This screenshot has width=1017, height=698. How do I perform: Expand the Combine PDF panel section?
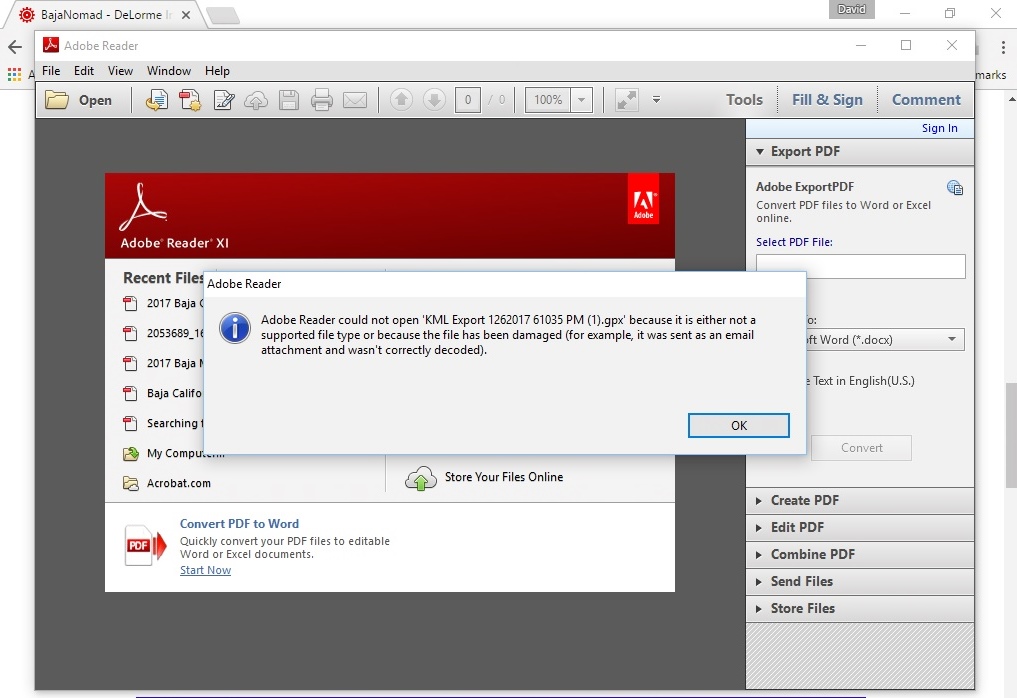[812, 554]
